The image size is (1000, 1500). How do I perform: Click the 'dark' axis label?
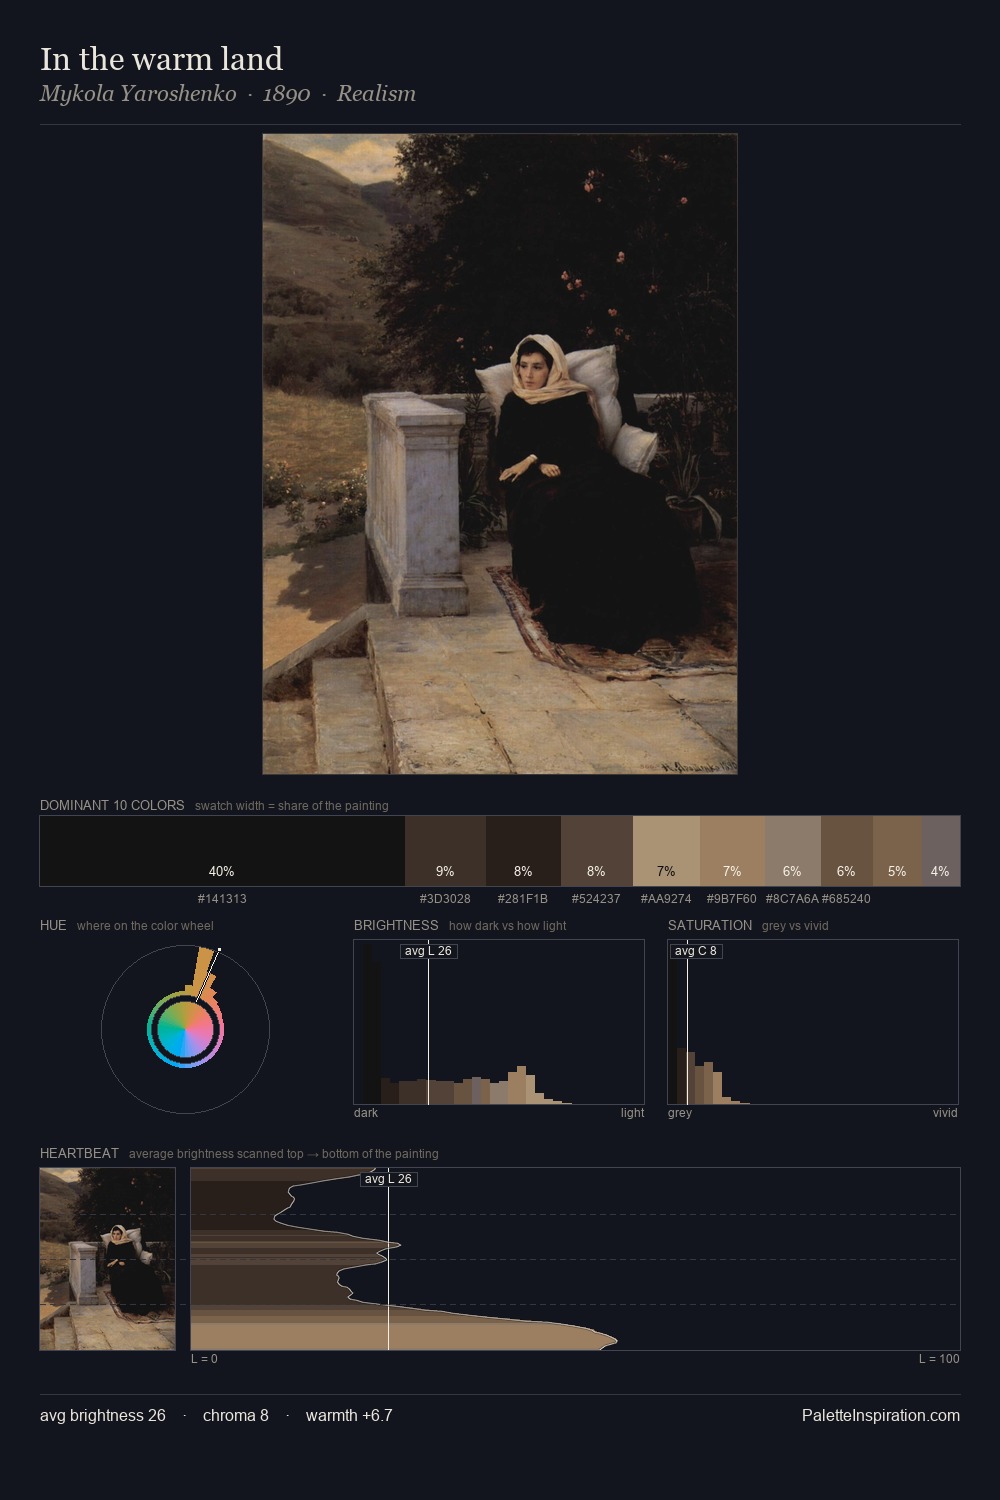pyautogui.click(x=366, y=1113)
